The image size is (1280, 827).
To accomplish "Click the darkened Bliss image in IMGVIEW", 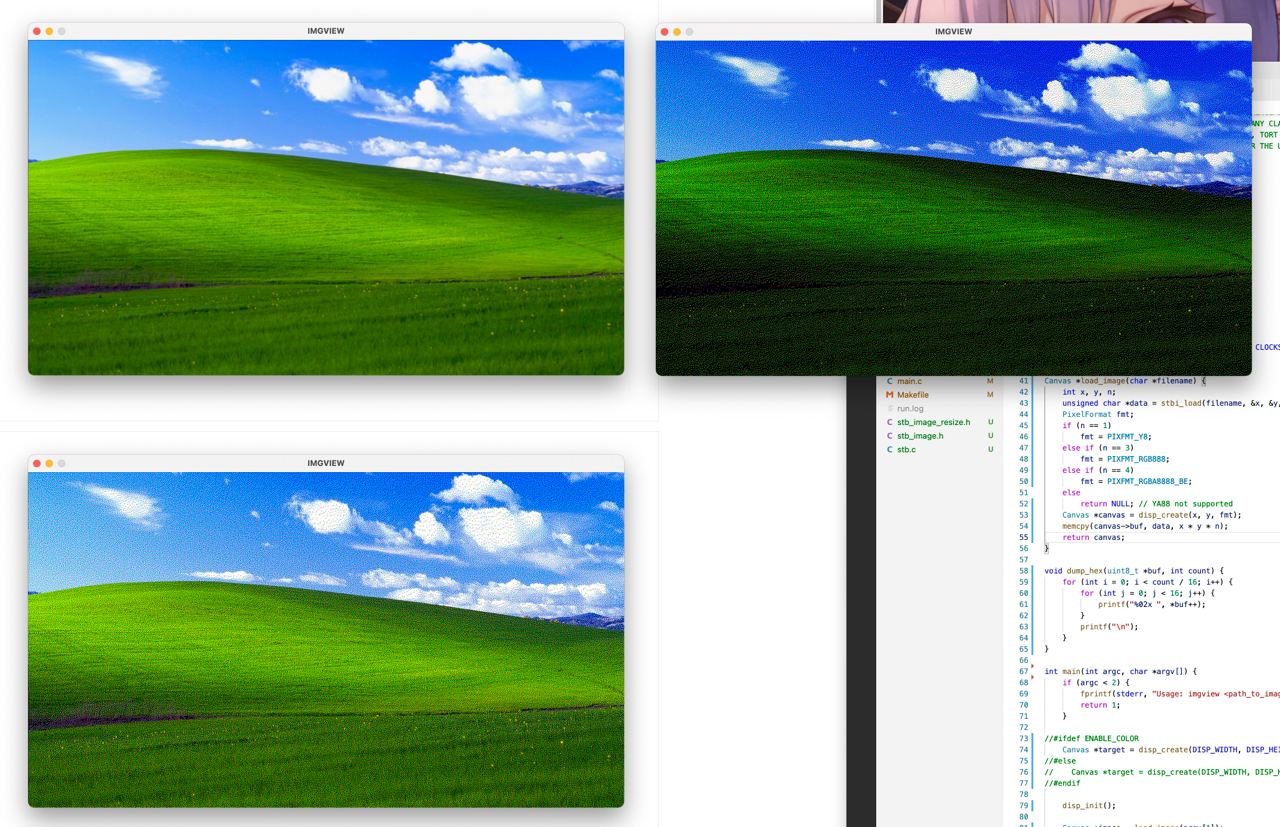I will (953, 208).
